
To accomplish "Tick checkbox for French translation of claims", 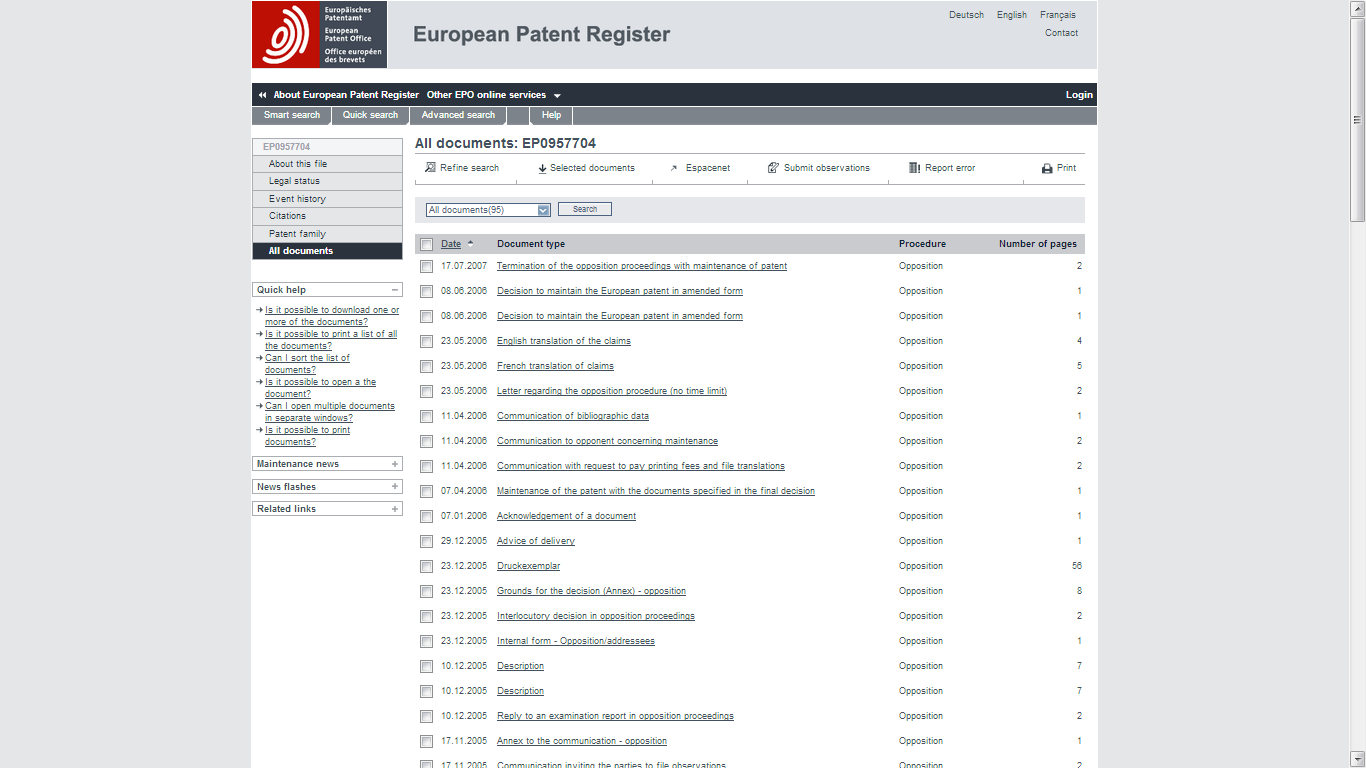I will tap(427, 367).
